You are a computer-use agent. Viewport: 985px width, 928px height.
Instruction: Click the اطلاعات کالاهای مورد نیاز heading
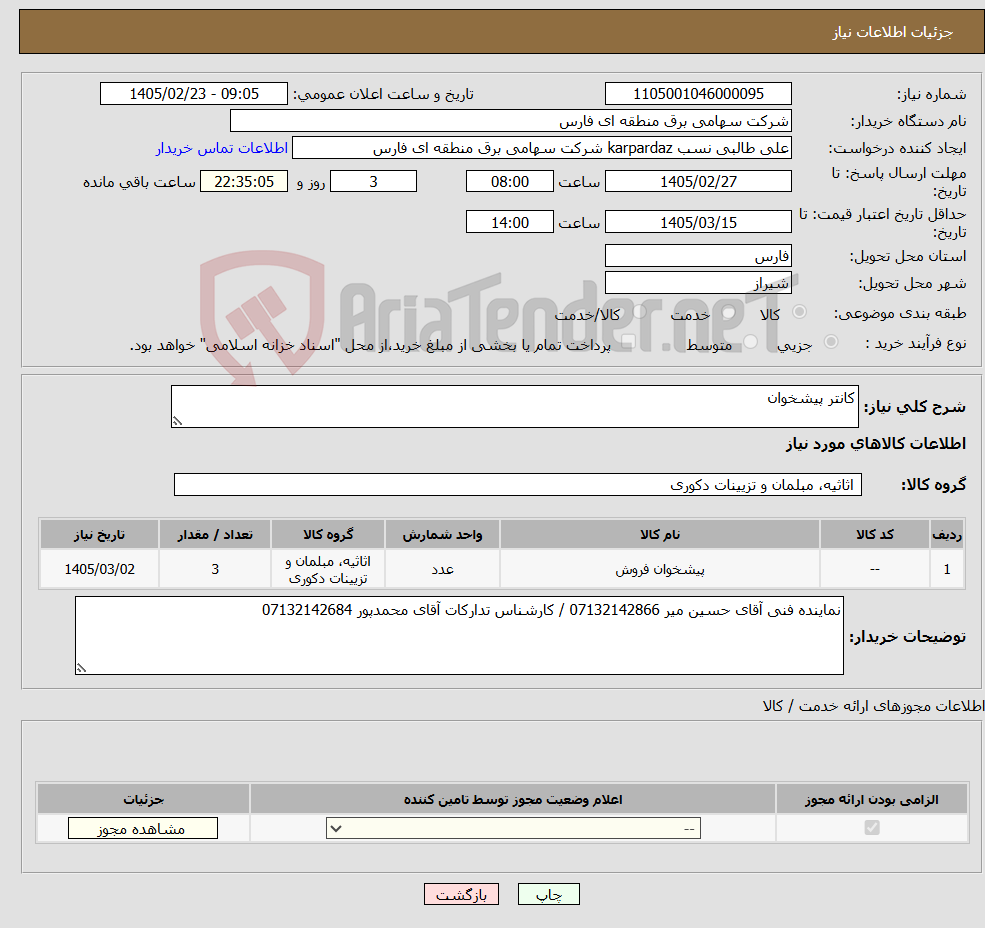pos(876,444)
